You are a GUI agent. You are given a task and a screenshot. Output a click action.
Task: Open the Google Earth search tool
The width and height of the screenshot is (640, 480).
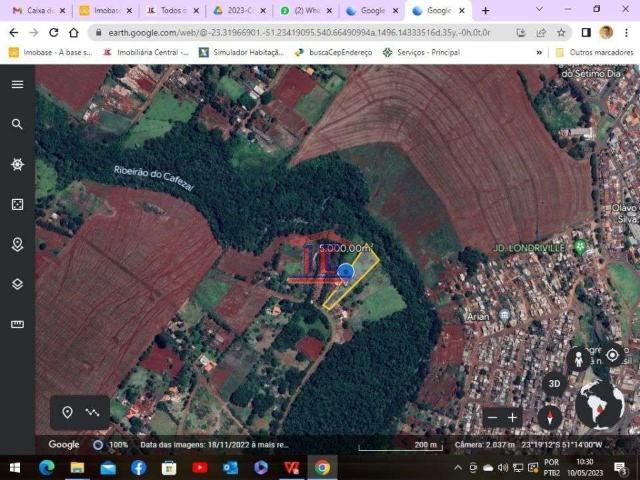17,124
